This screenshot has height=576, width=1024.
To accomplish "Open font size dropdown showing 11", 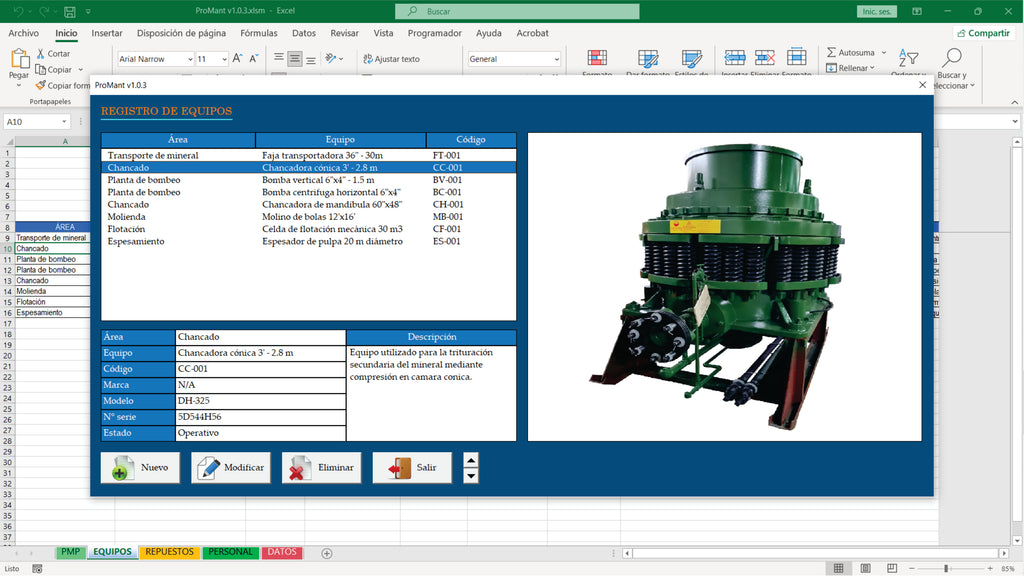I will 224,59.
